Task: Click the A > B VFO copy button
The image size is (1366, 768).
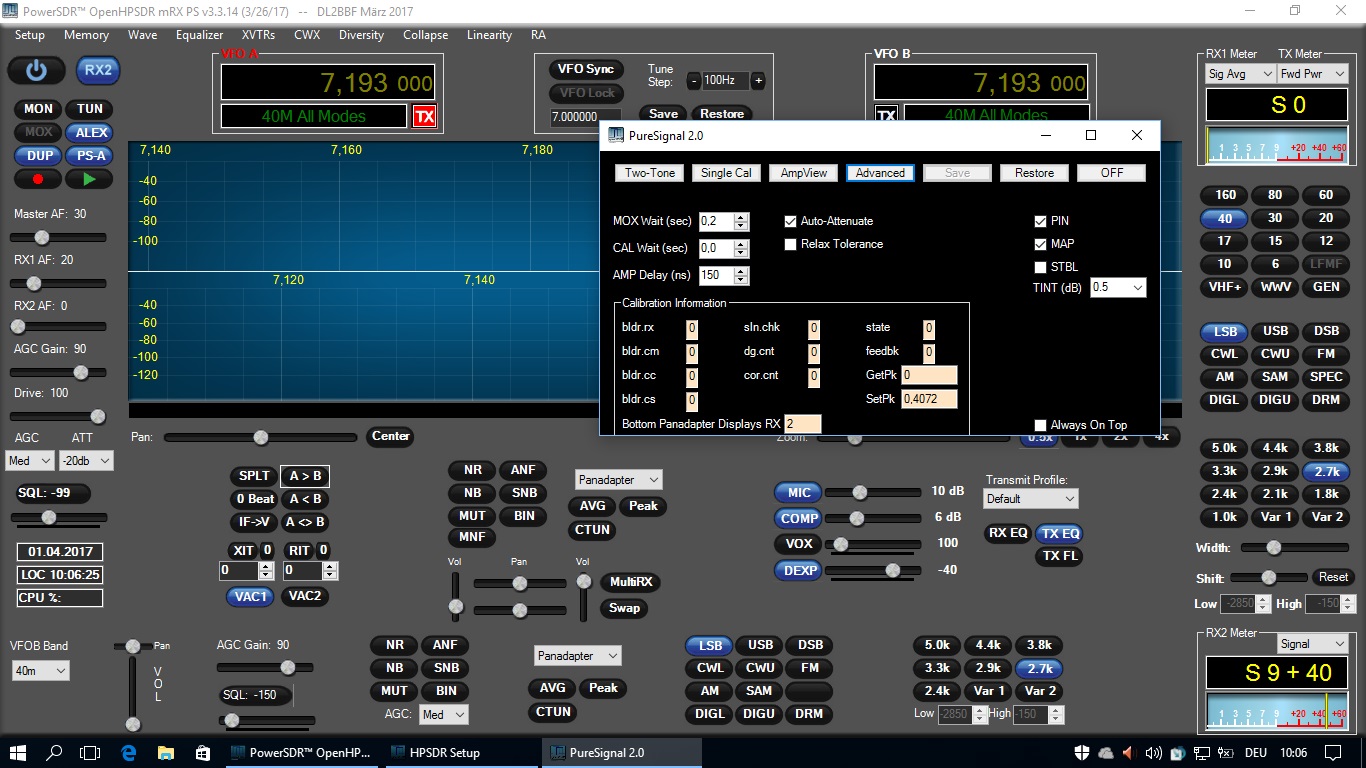Action: pos(305,476)
